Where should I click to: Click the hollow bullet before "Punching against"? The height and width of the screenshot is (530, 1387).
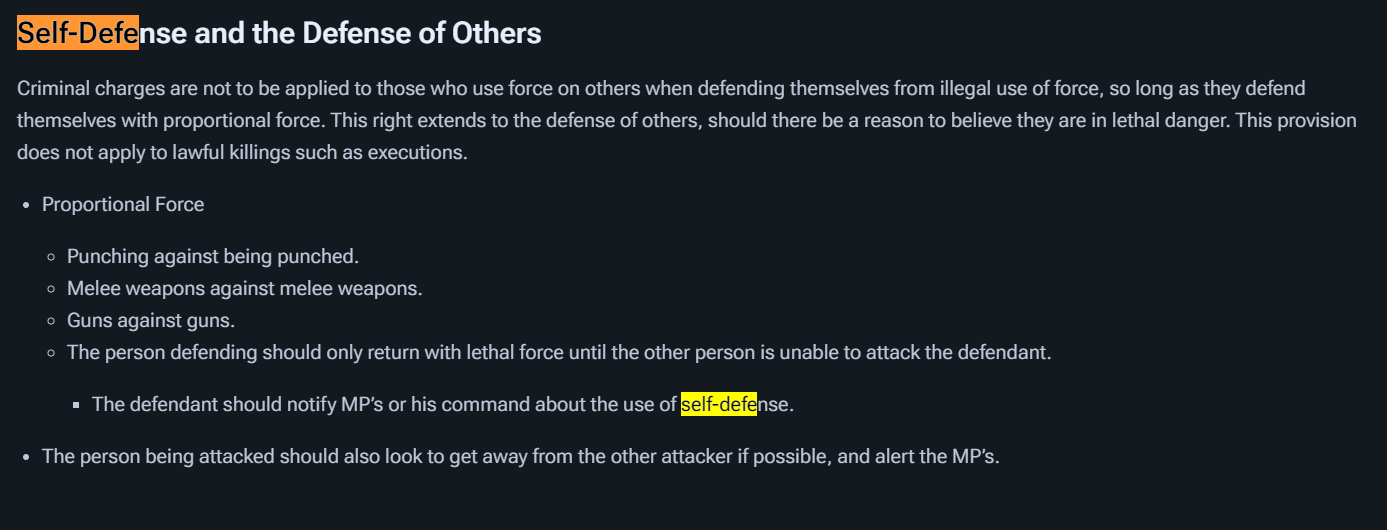click(51, 258)
